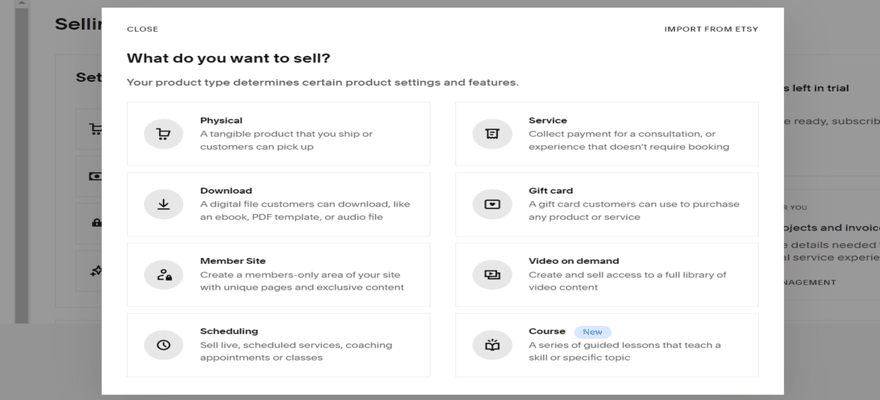The height and width of the screenshot is (400, 880).
Task: Select the Course title
Action: point(547,331)
